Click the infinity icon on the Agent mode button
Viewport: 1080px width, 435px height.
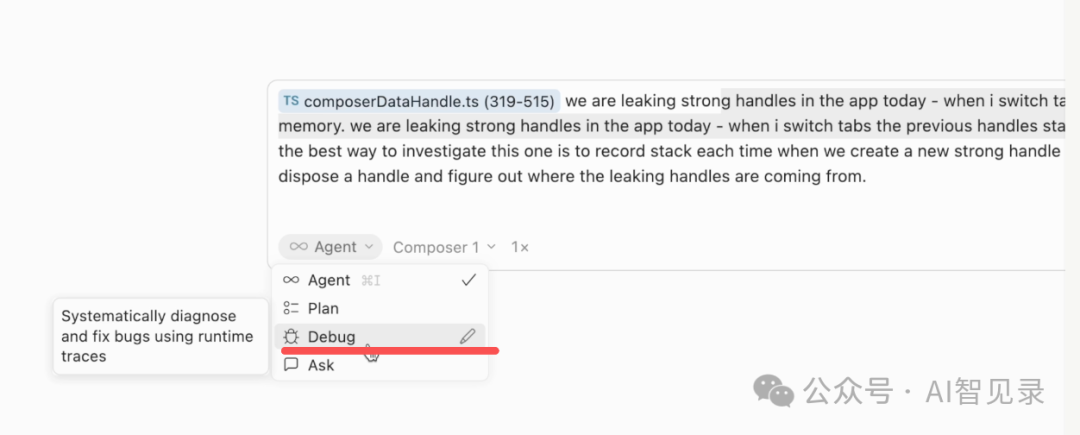click(298, 247)
